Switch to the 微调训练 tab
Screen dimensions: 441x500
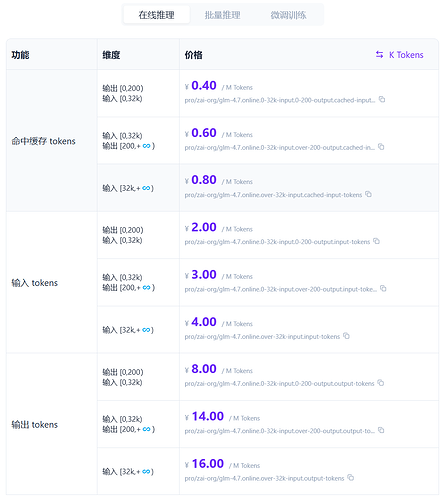click(x=288, y=15)
